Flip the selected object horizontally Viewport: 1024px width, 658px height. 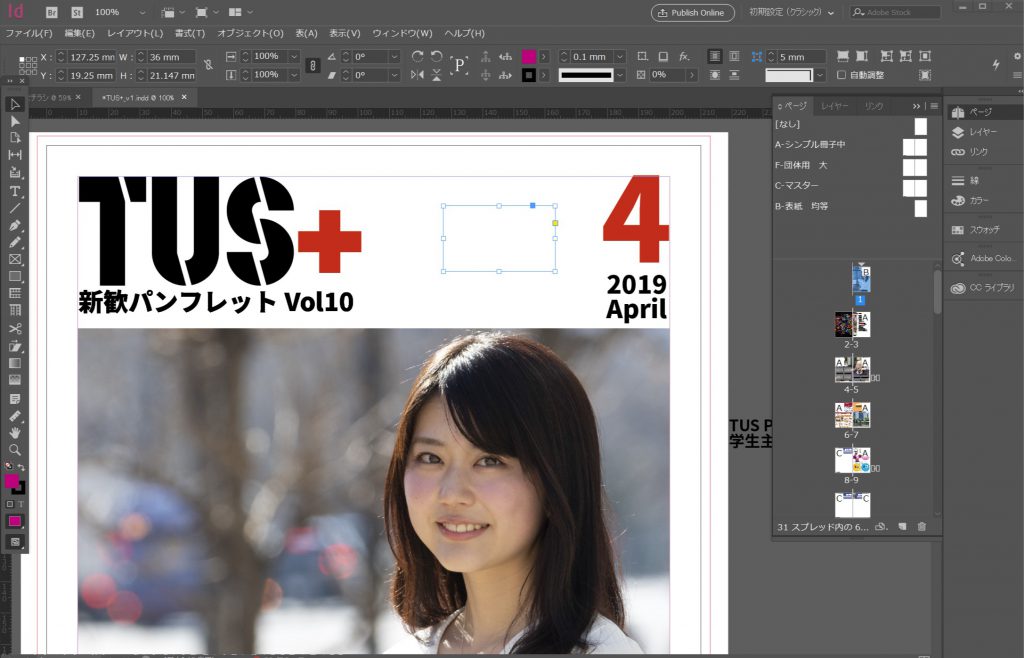(417, 75)
